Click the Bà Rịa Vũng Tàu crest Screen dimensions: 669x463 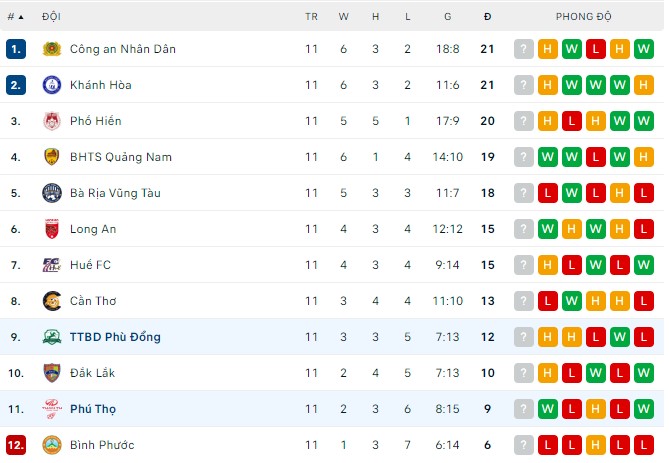(x=52, y=193)
